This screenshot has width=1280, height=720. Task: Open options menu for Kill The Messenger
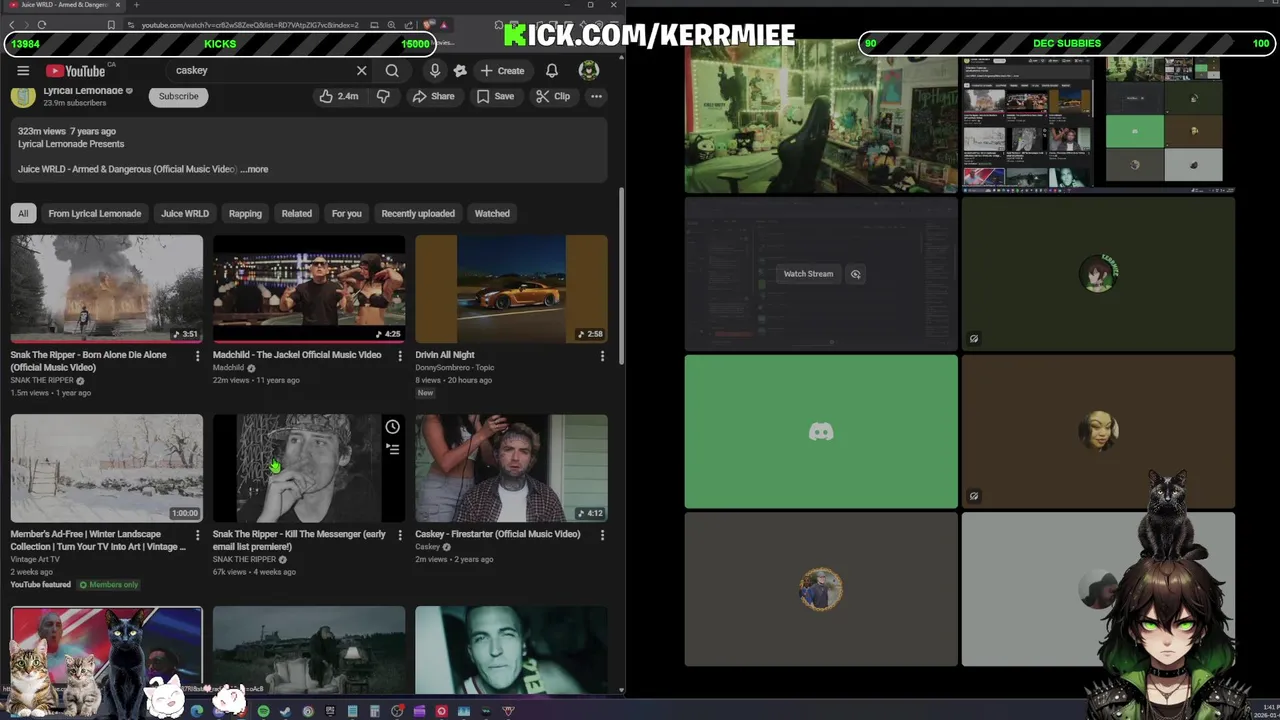point(400,535)
